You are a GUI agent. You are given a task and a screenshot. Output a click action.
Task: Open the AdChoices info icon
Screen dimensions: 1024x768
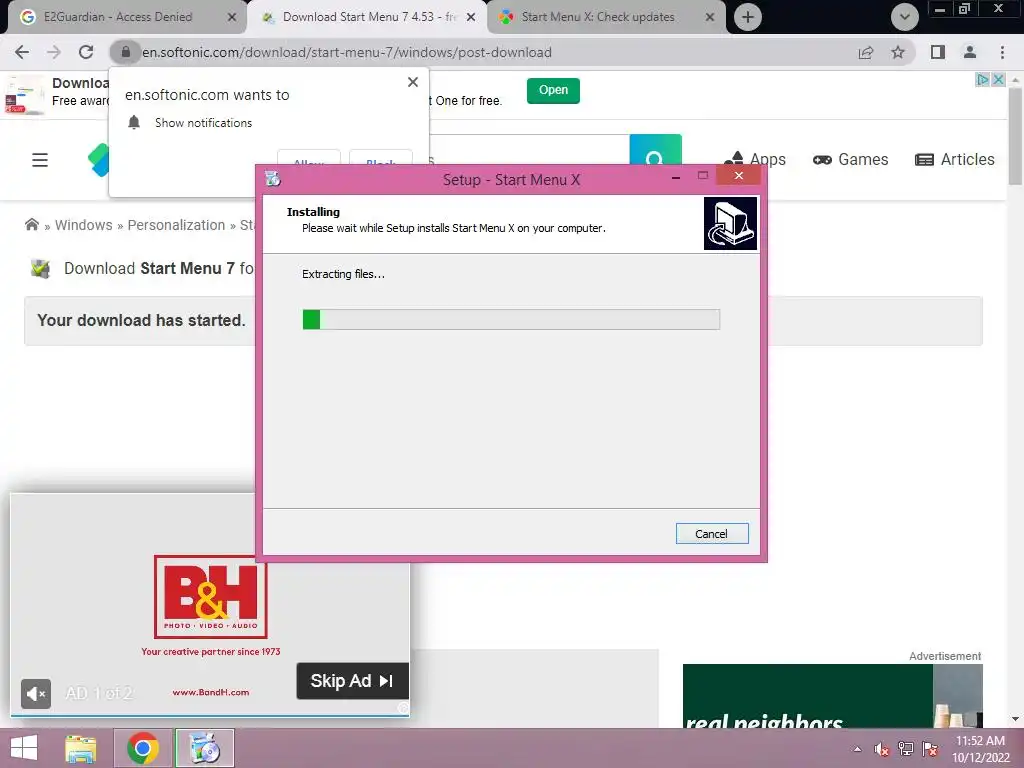[982, 80]
